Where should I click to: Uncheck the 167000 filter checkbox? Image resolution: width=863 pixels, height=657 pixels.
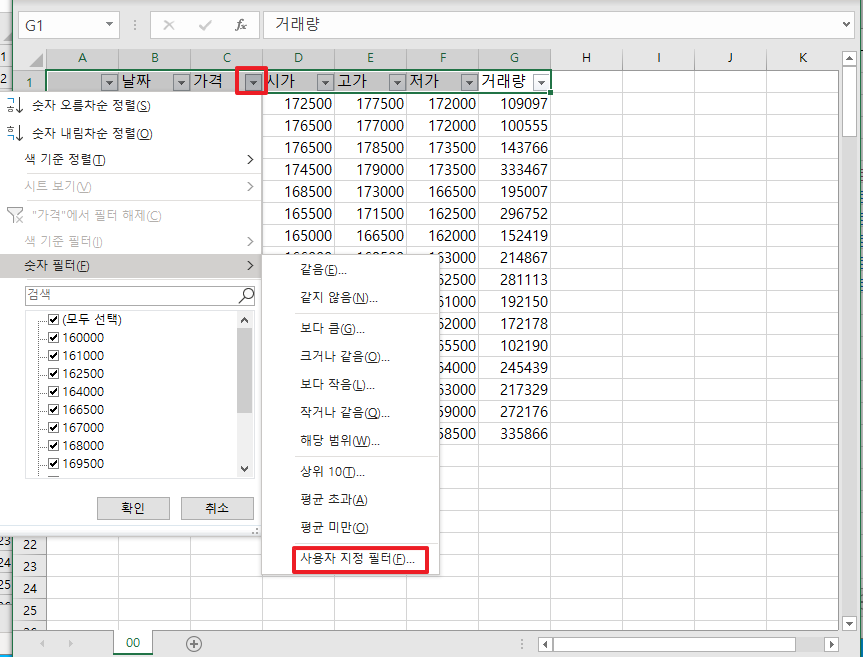tap(53, 428)
